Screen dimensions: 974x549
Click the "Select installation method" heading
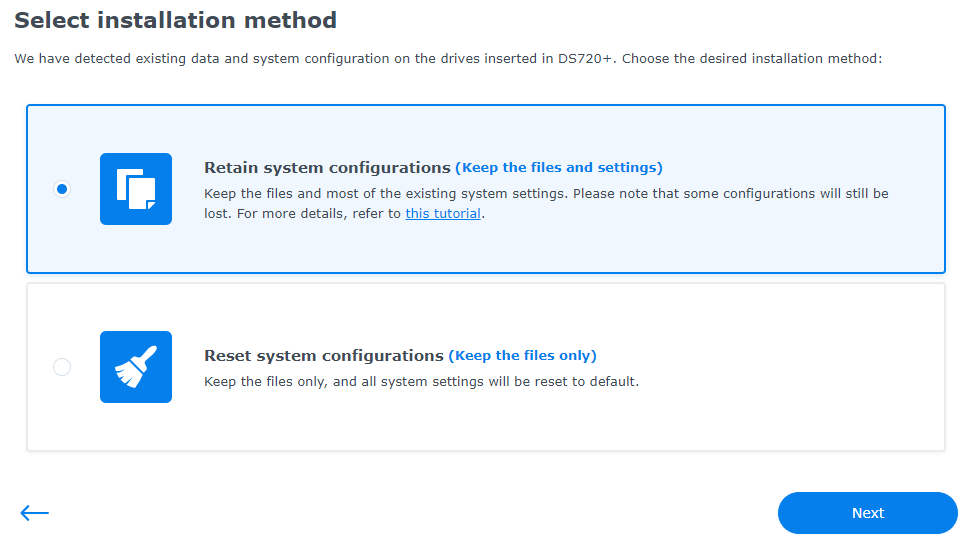(x=176, y=20)
